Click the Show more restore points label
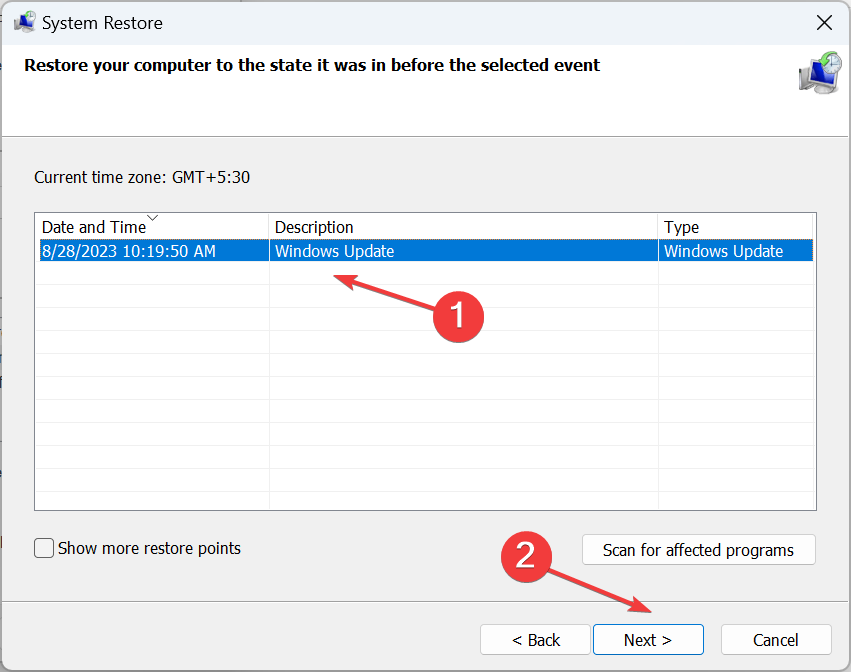Viewport: 851px width, 672px height. 149,548
